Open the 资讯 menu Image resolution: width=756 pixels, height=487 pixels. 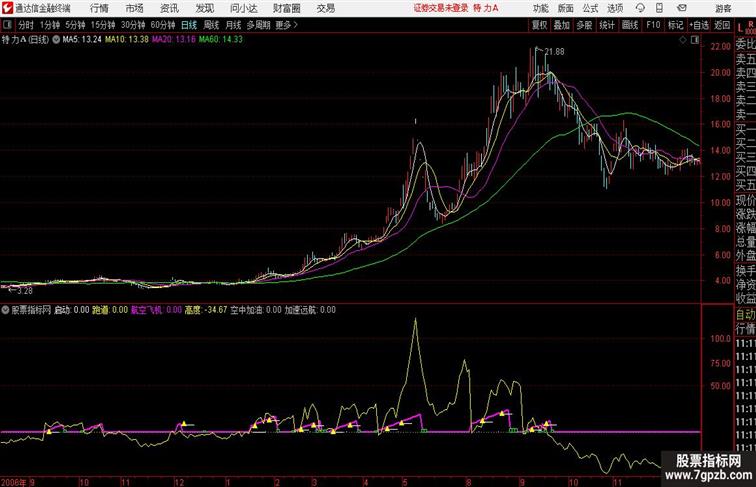click(169, 8)
